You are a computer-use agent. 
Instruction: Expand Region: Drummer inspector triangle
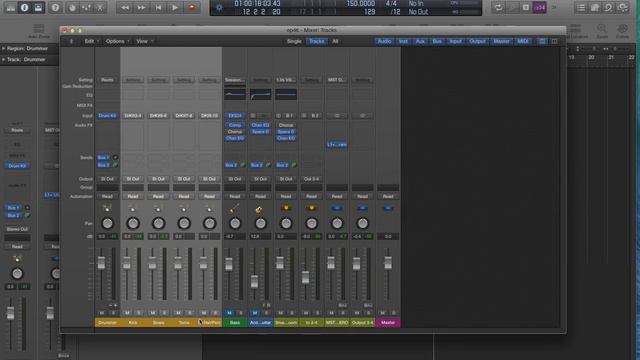click(x=4, y=49)
